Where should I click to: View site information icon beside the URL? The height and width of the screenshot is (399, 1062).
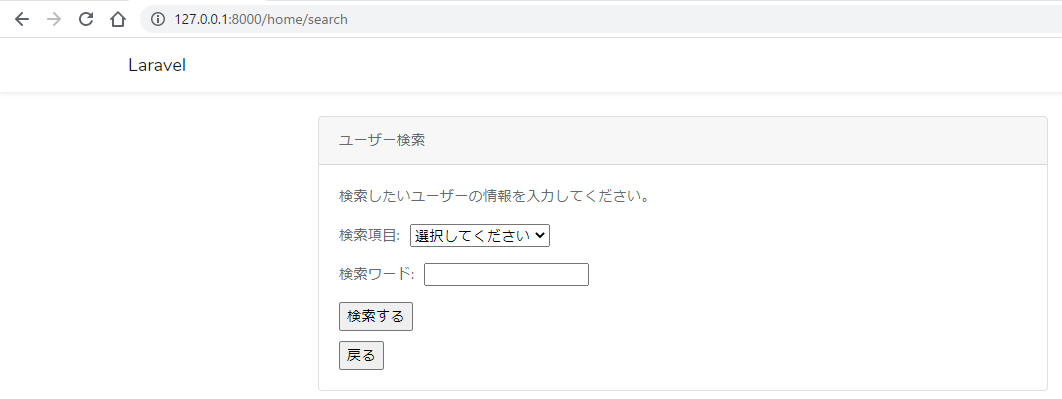[158, 19]
